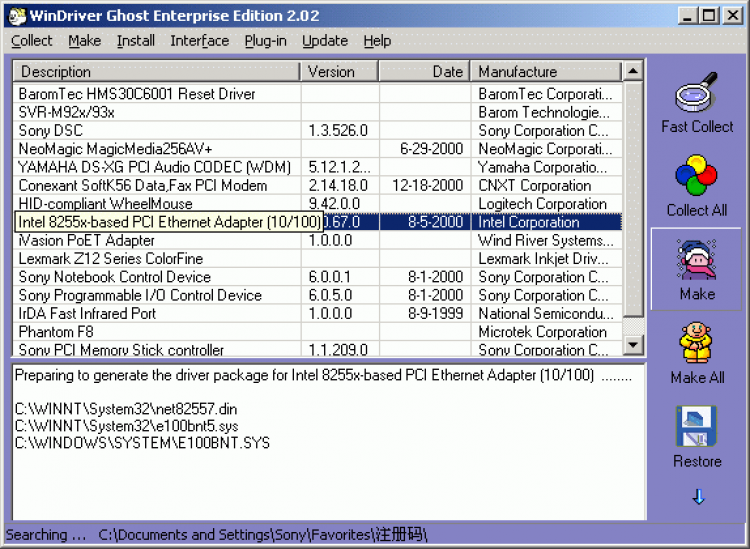The image size is (750, 549).
Task: Select the SVR-M92x/93x driver row
Action: (318, 112)
